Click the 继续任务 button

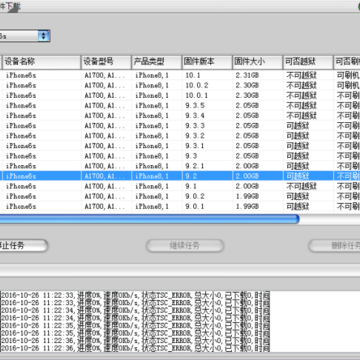pyautogui.click(x=185, y=246)
